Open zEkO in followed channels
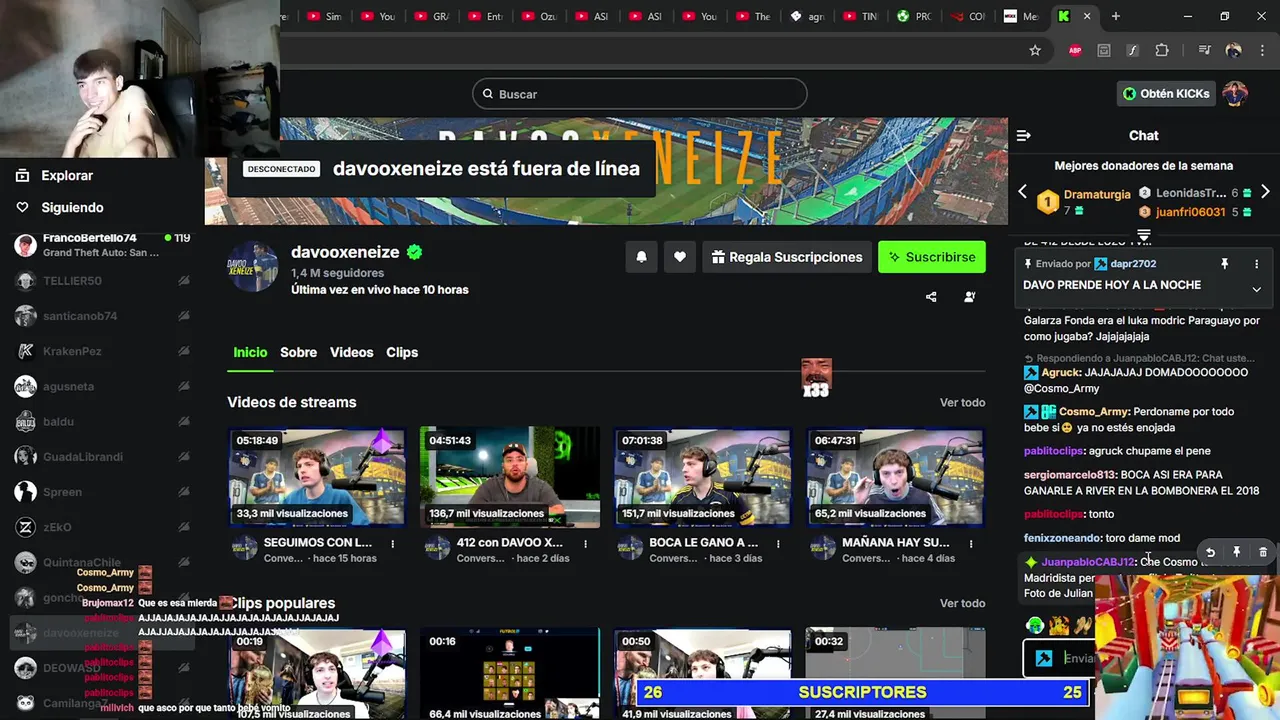This screenshot has height=720, width=1280. [x=102, y=527]
